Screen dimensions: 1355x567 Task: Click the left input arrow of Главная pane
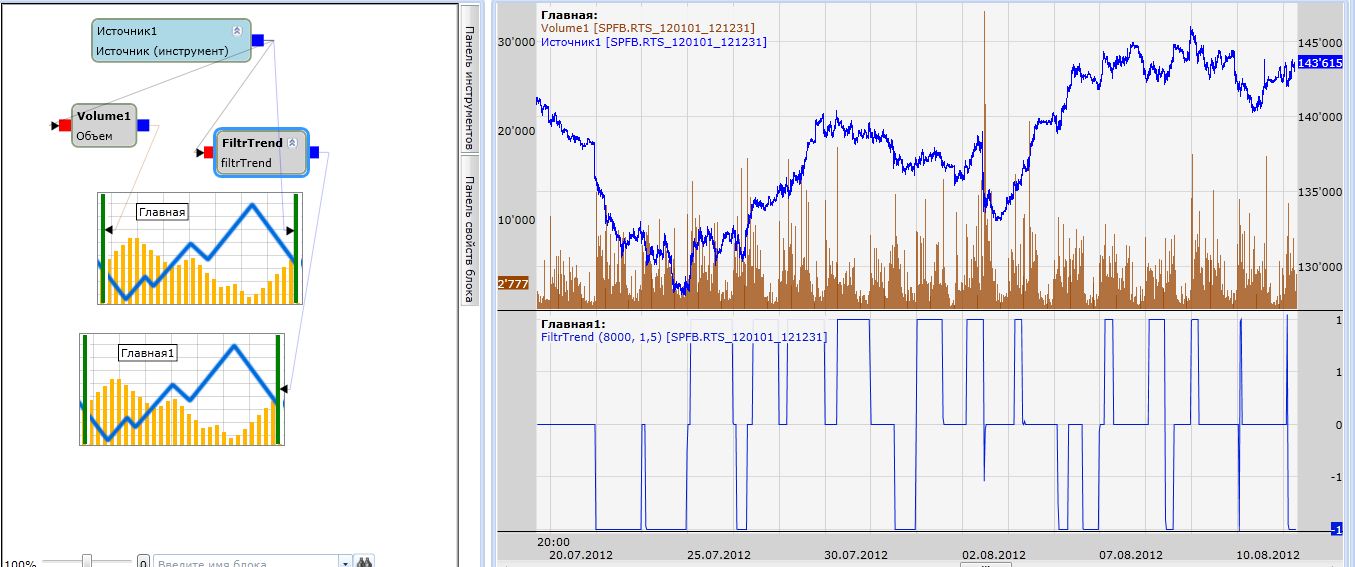(107, 231)
